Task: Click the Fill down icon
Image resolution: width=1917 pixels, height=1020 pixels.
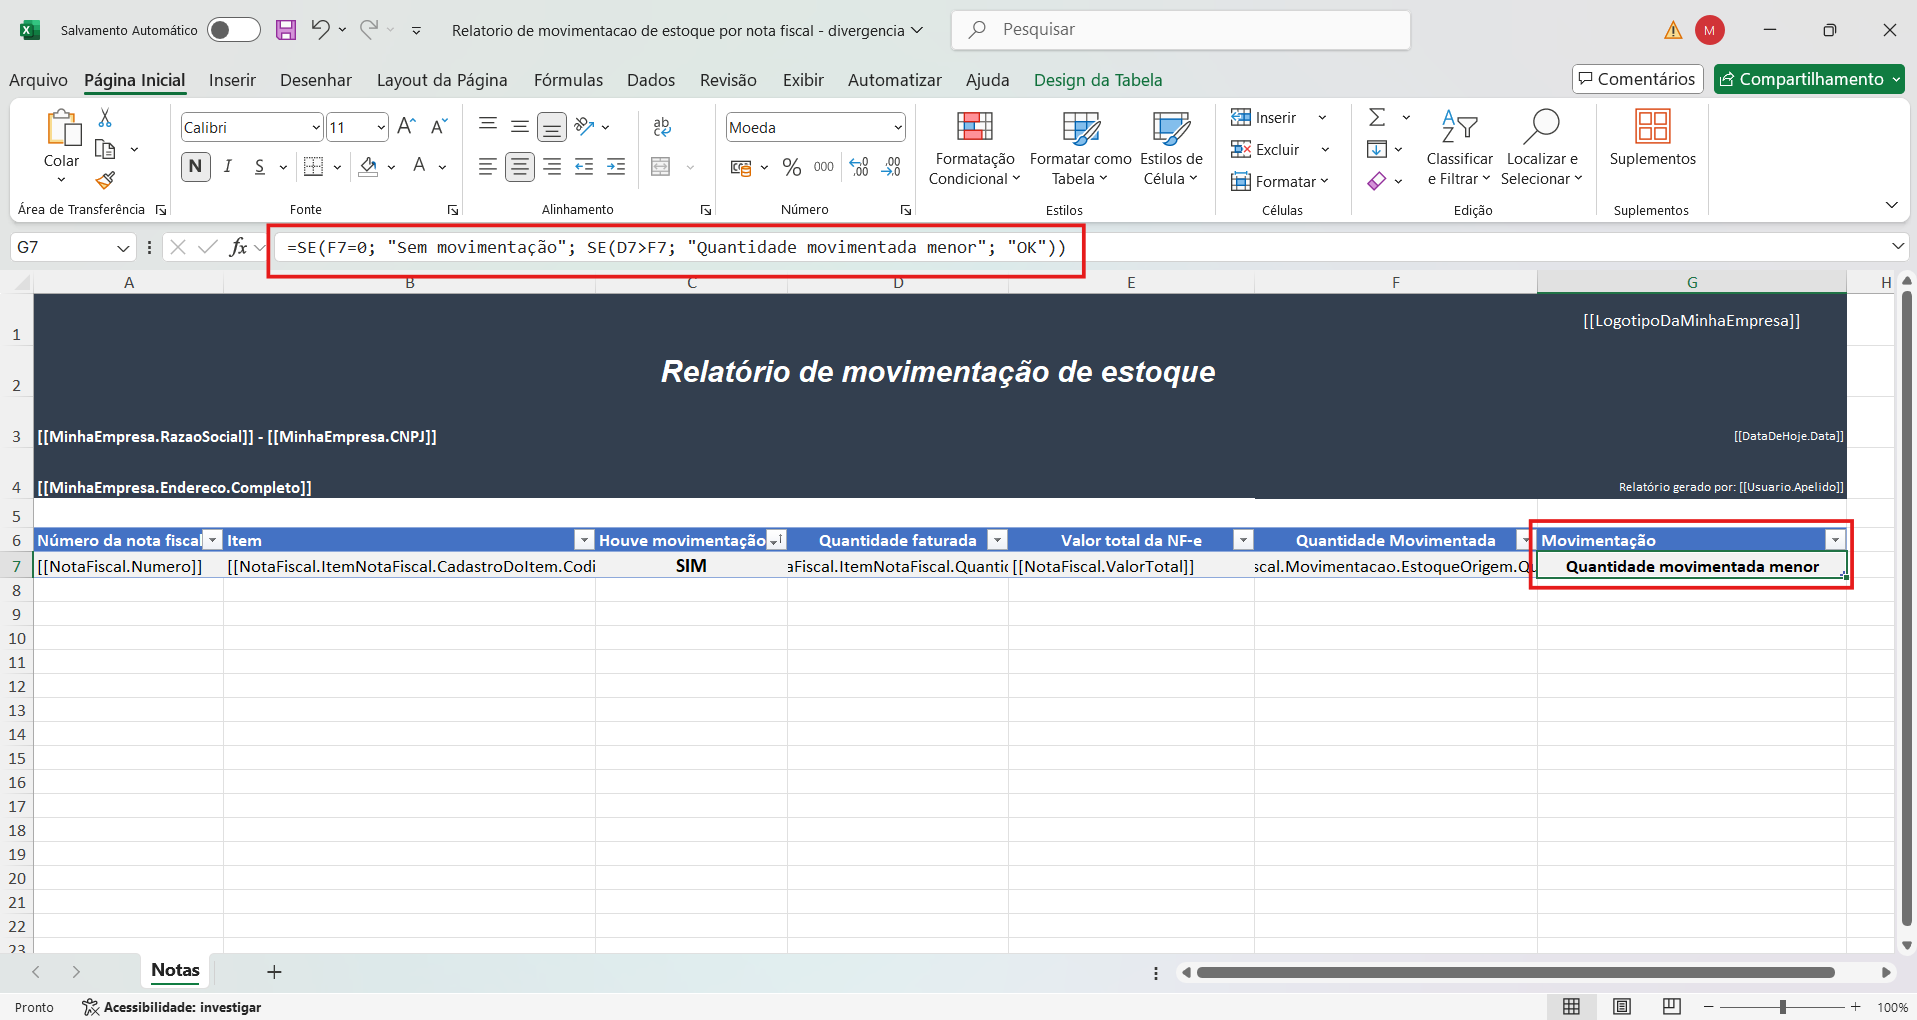Action: 1377,150
